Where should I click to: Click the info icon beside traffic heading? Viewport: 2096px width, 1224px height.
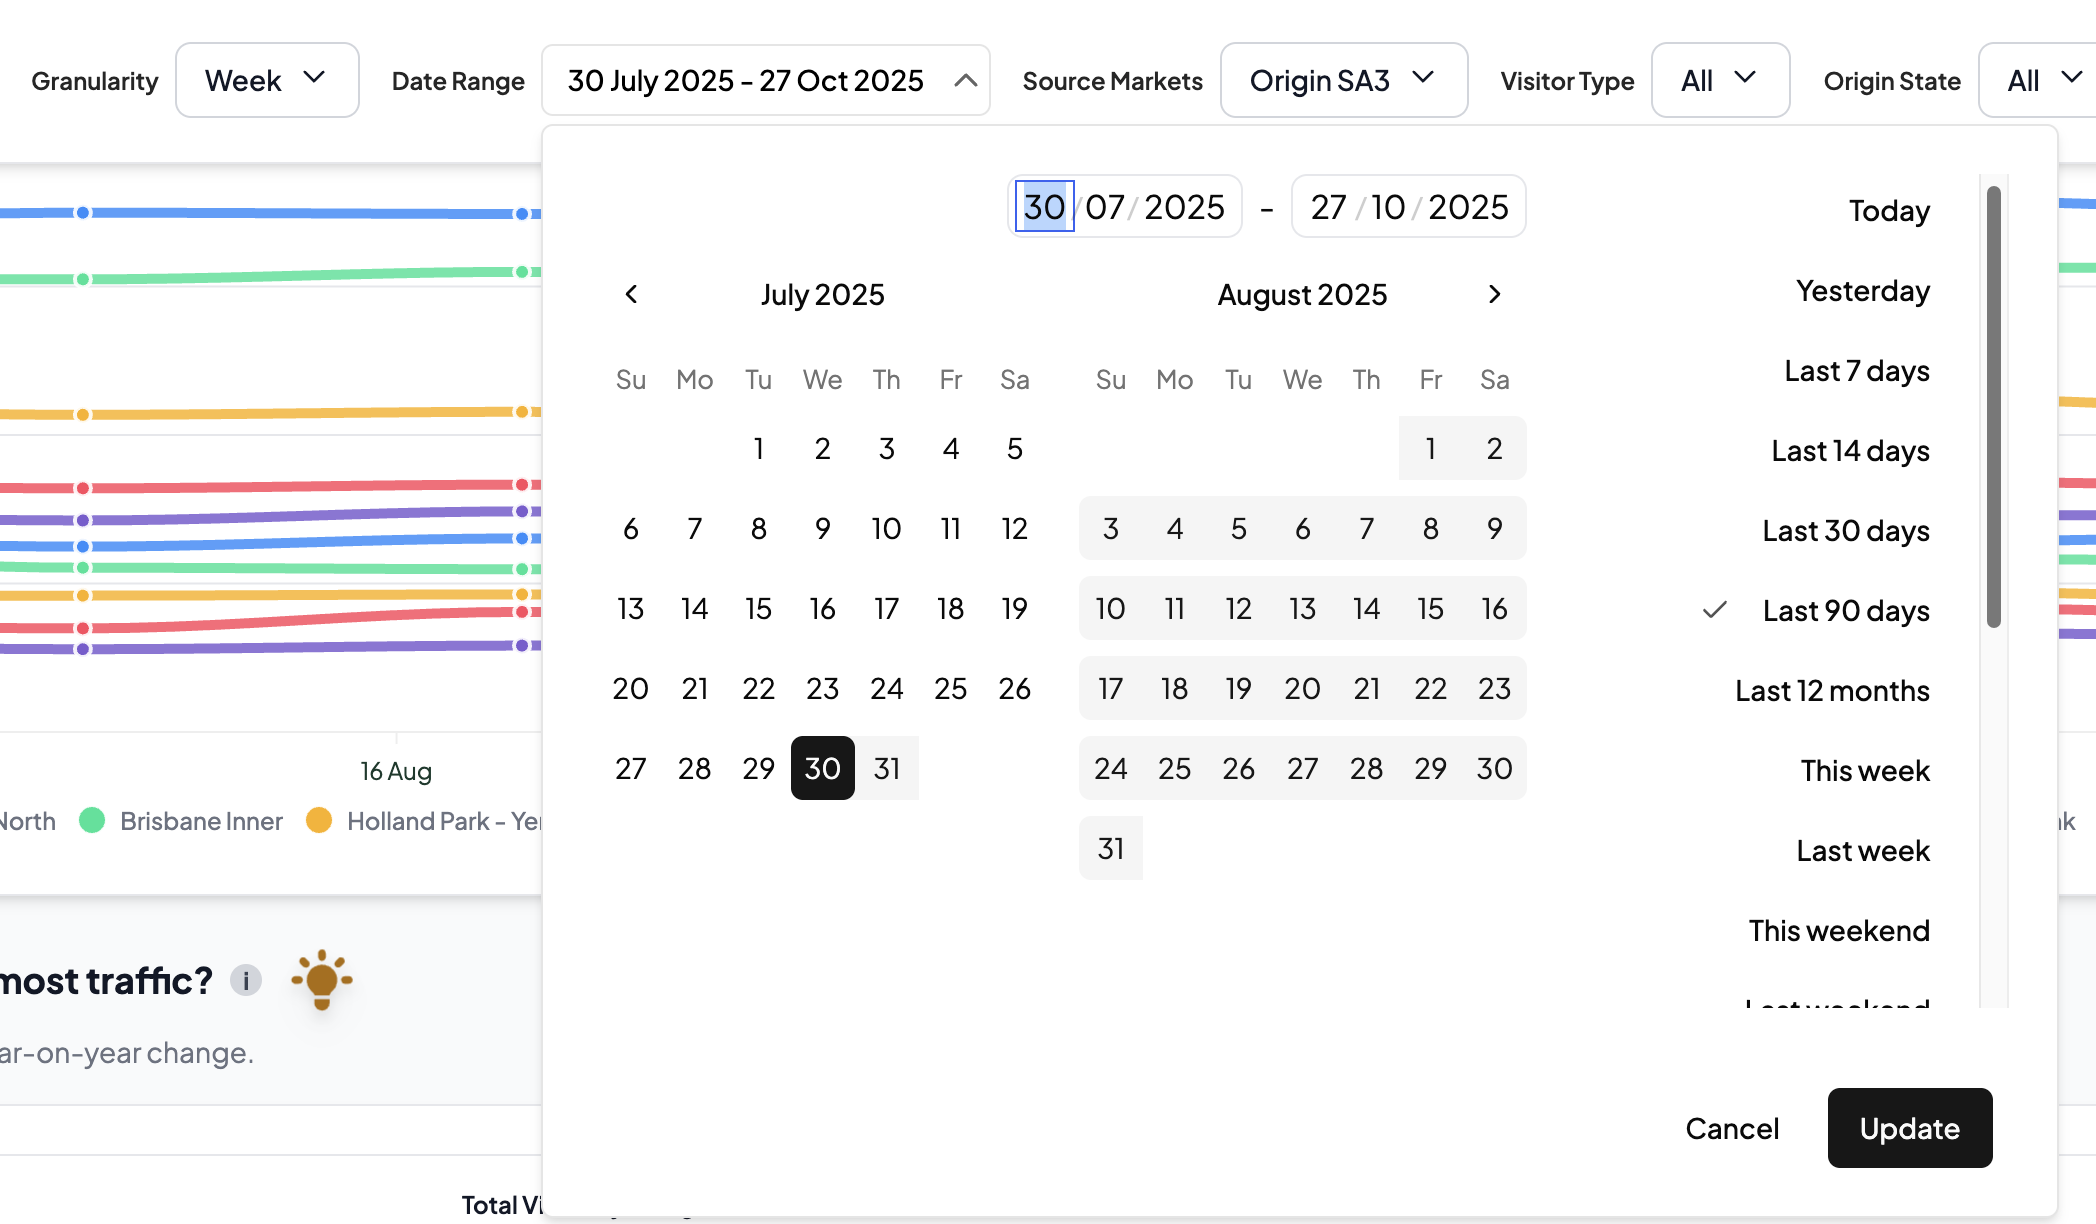246,980
